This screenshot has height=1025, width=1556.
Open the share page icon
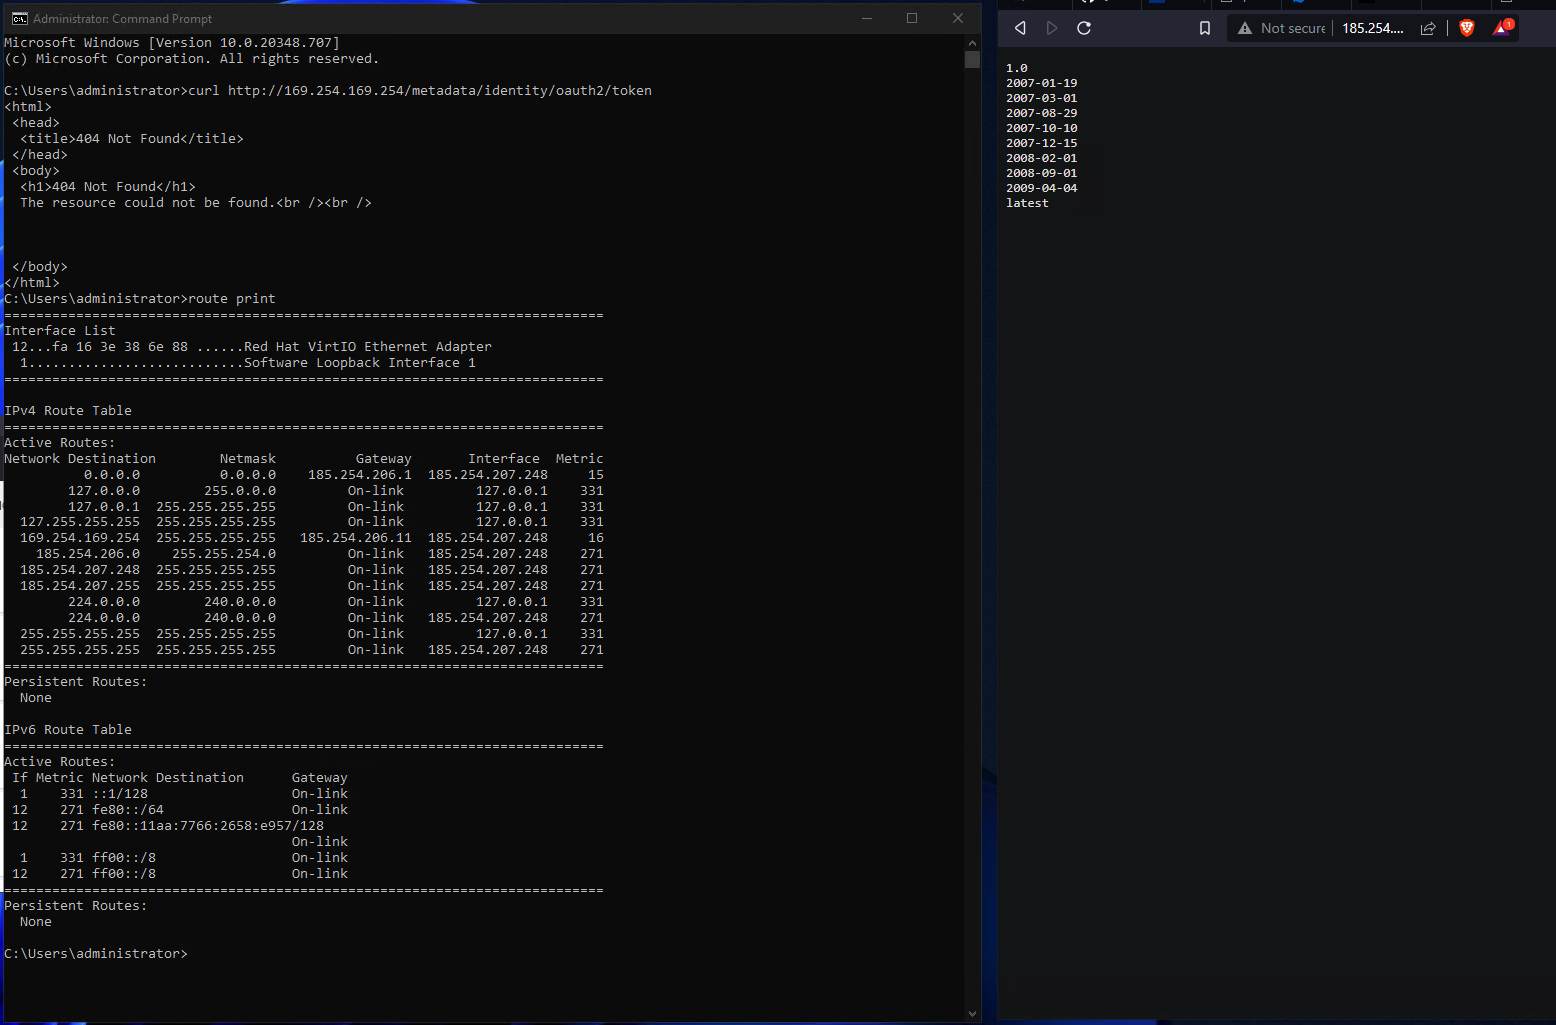point(1428,28)
